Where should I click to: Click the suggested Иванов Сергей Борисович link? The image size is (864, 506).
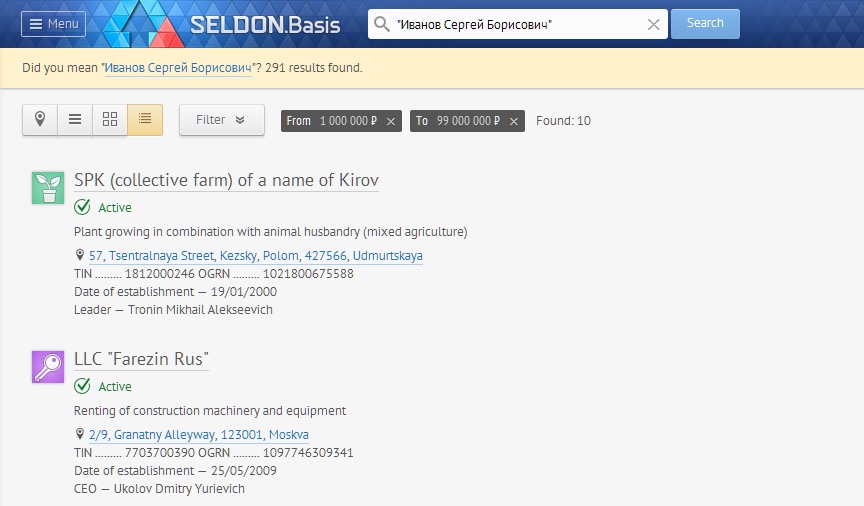[x=178, y=68]
